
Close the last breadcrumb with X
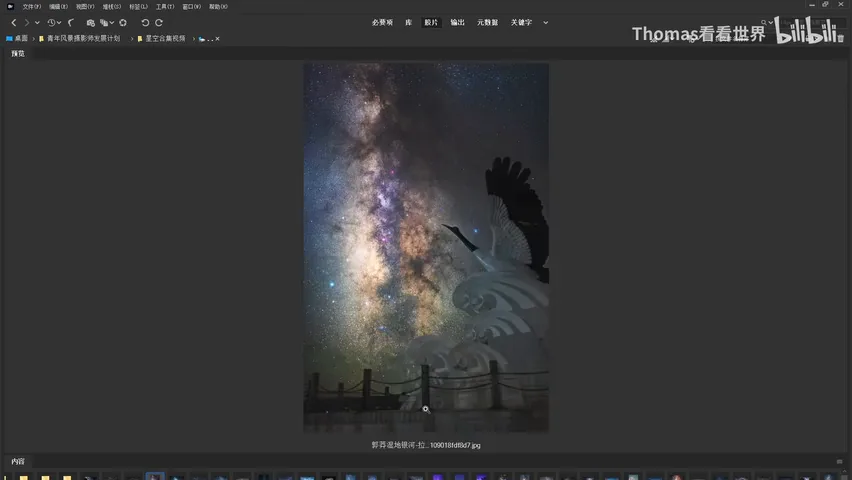coord(217,39)
